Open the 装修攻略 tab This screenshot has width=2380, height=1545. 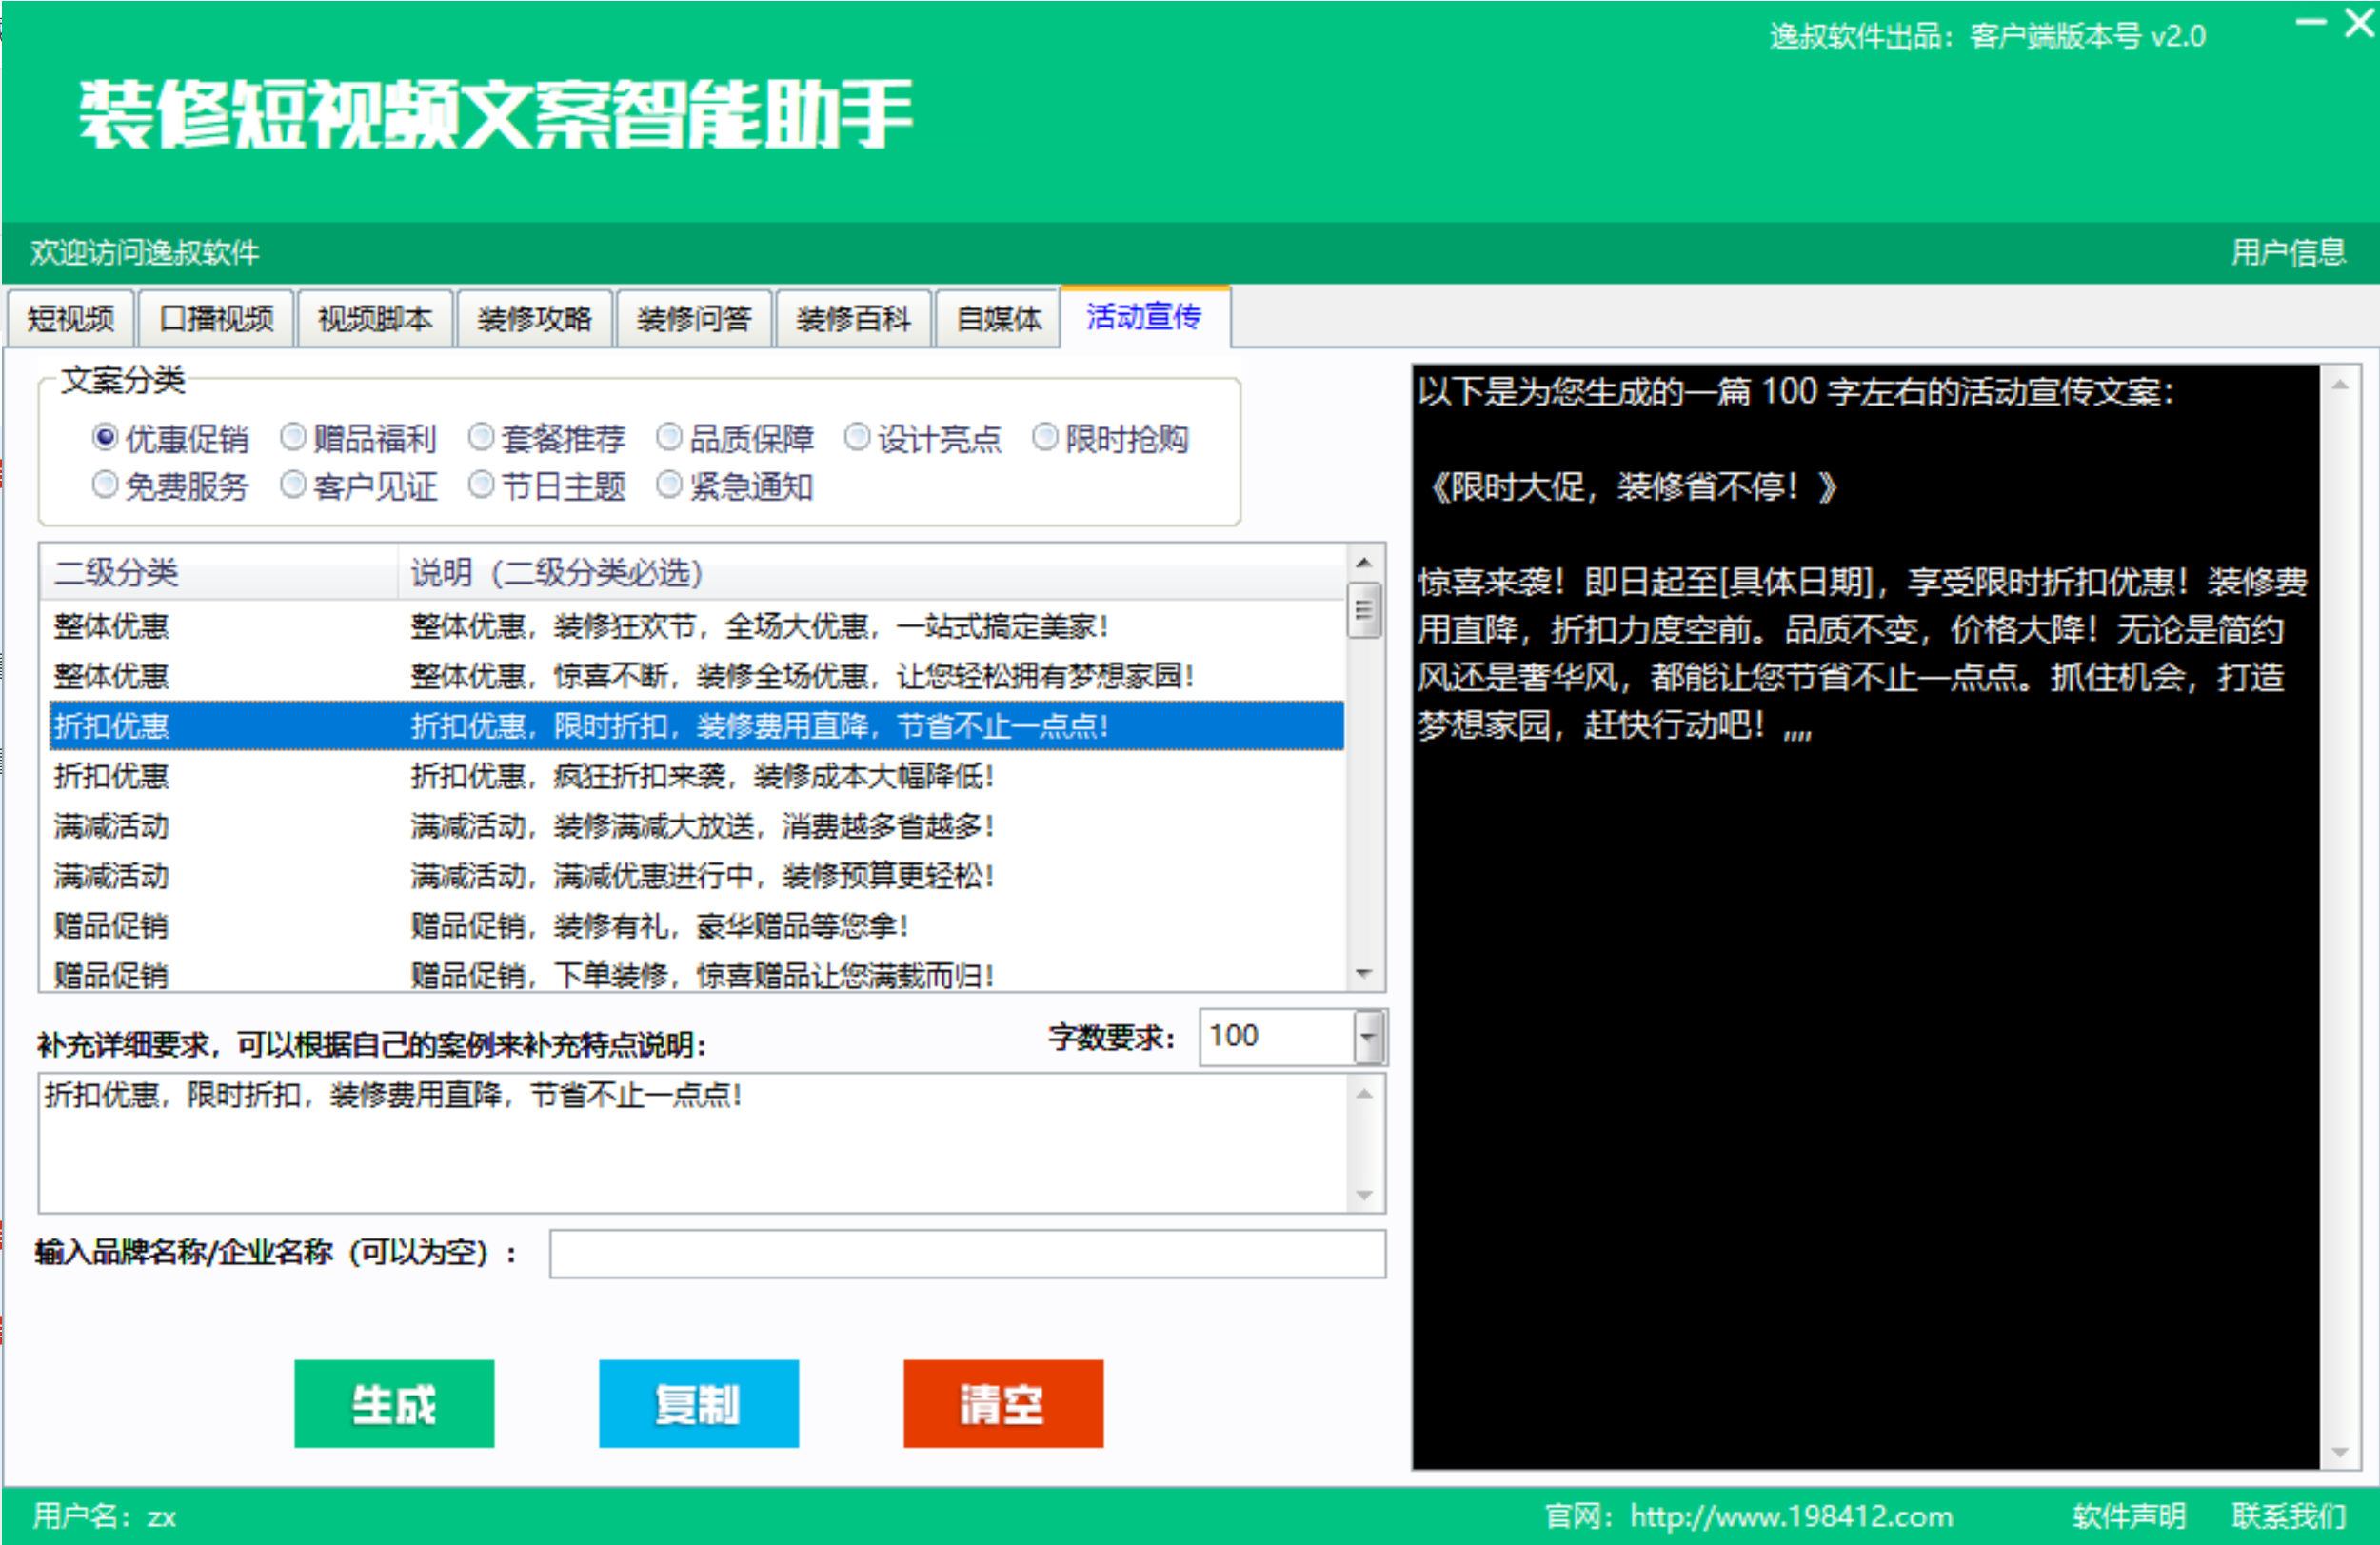coord(534,318)
